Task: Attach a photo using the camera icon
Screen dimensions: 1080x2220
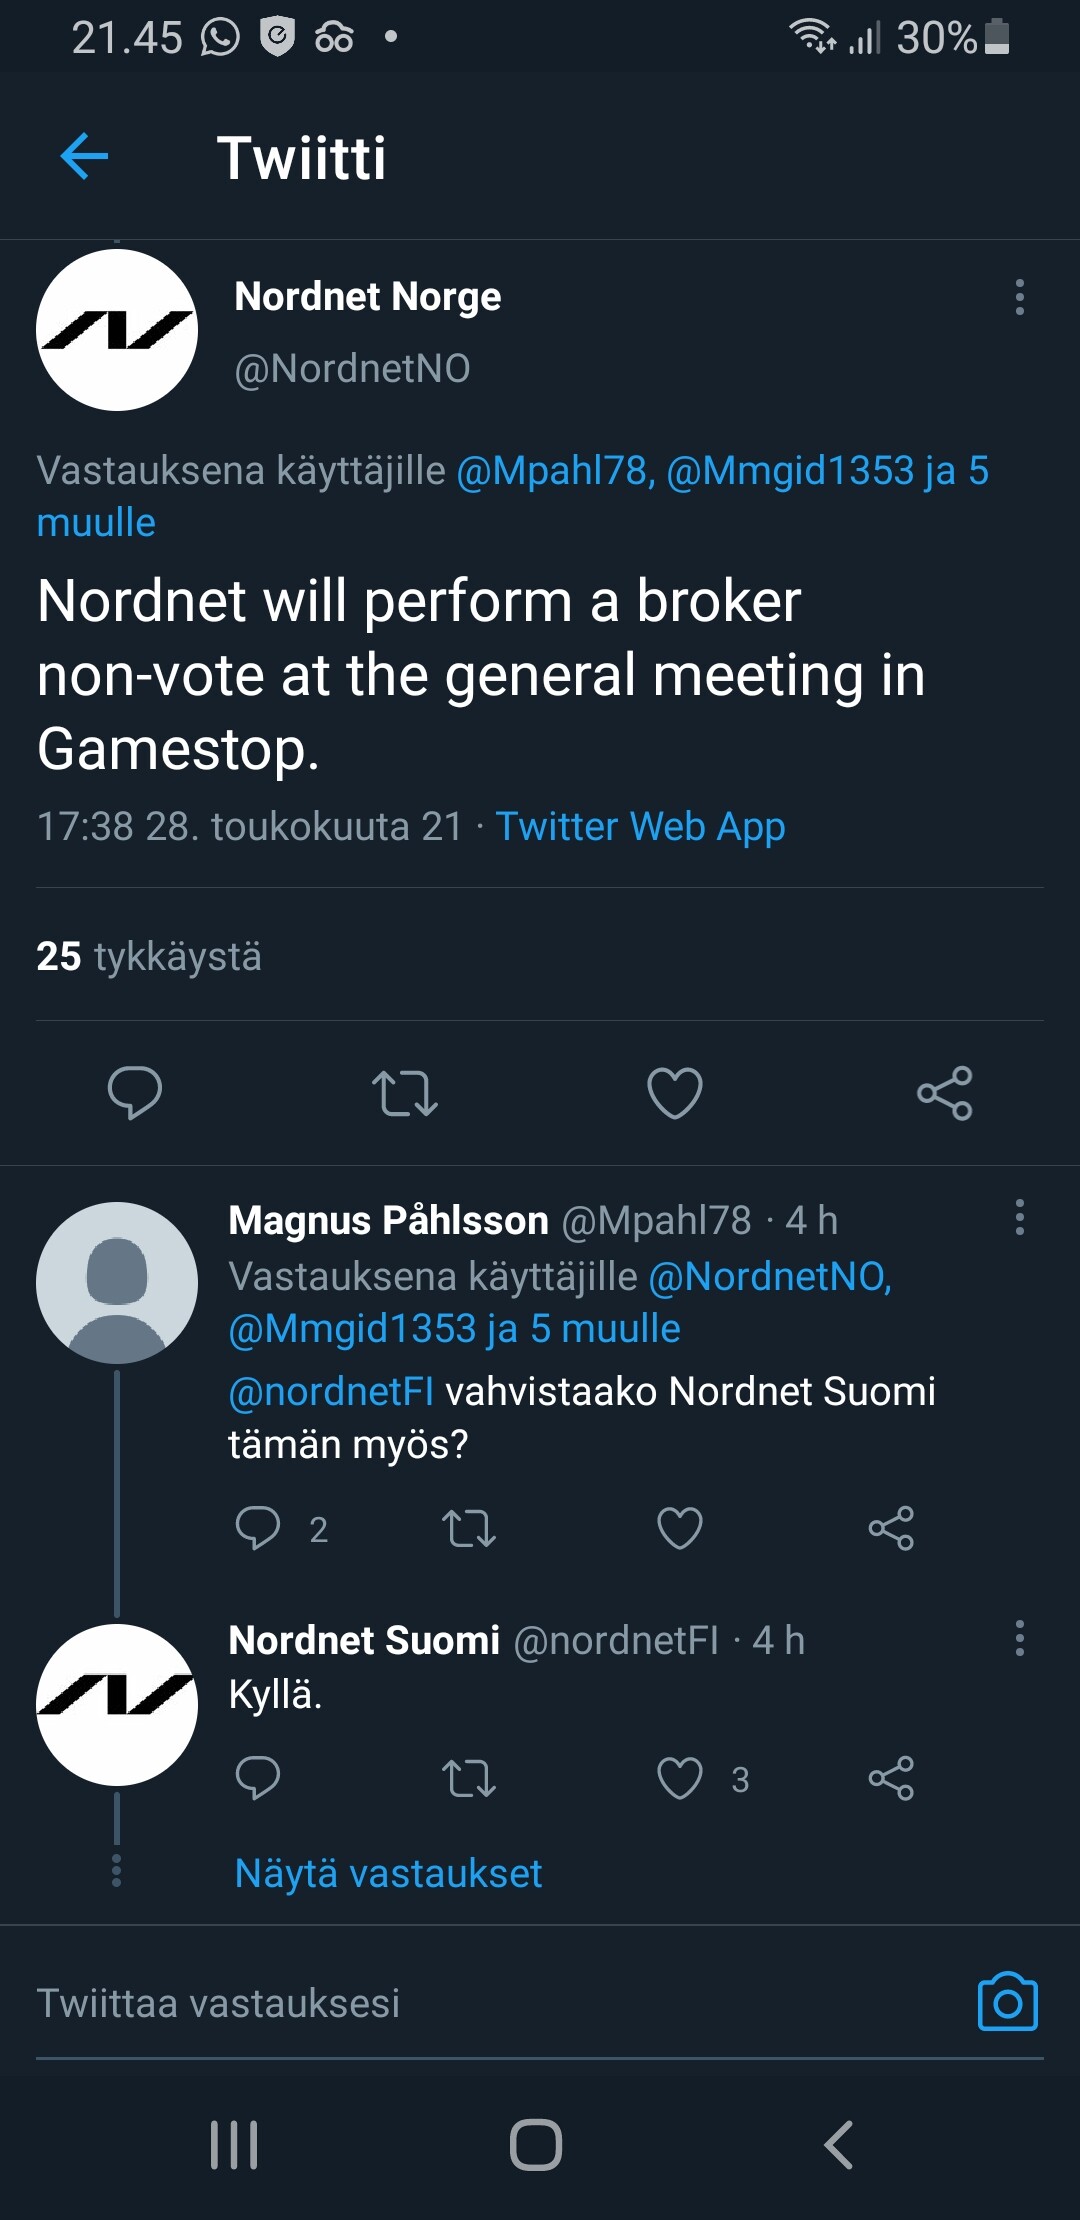Action: pos(1007,2002)
